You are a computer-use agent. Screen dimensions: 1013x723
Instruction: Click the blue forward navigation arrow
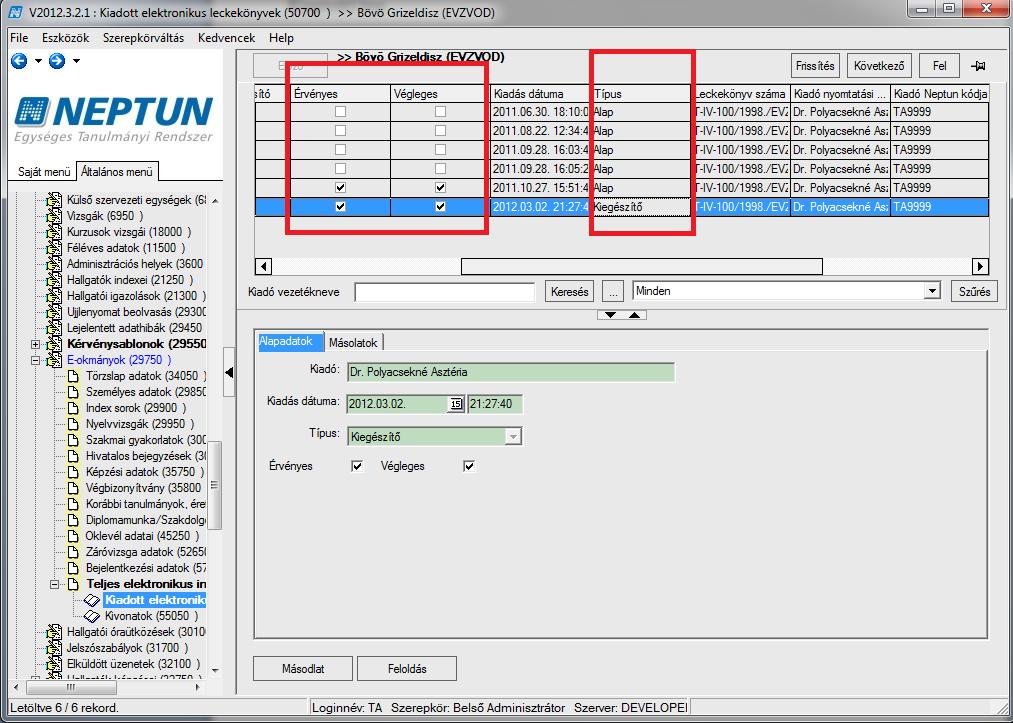(57, 61)
